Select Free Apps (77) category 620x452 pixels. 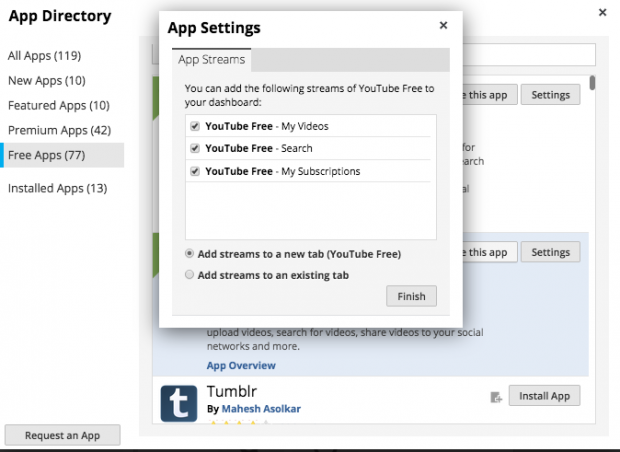tap(63, 155)
